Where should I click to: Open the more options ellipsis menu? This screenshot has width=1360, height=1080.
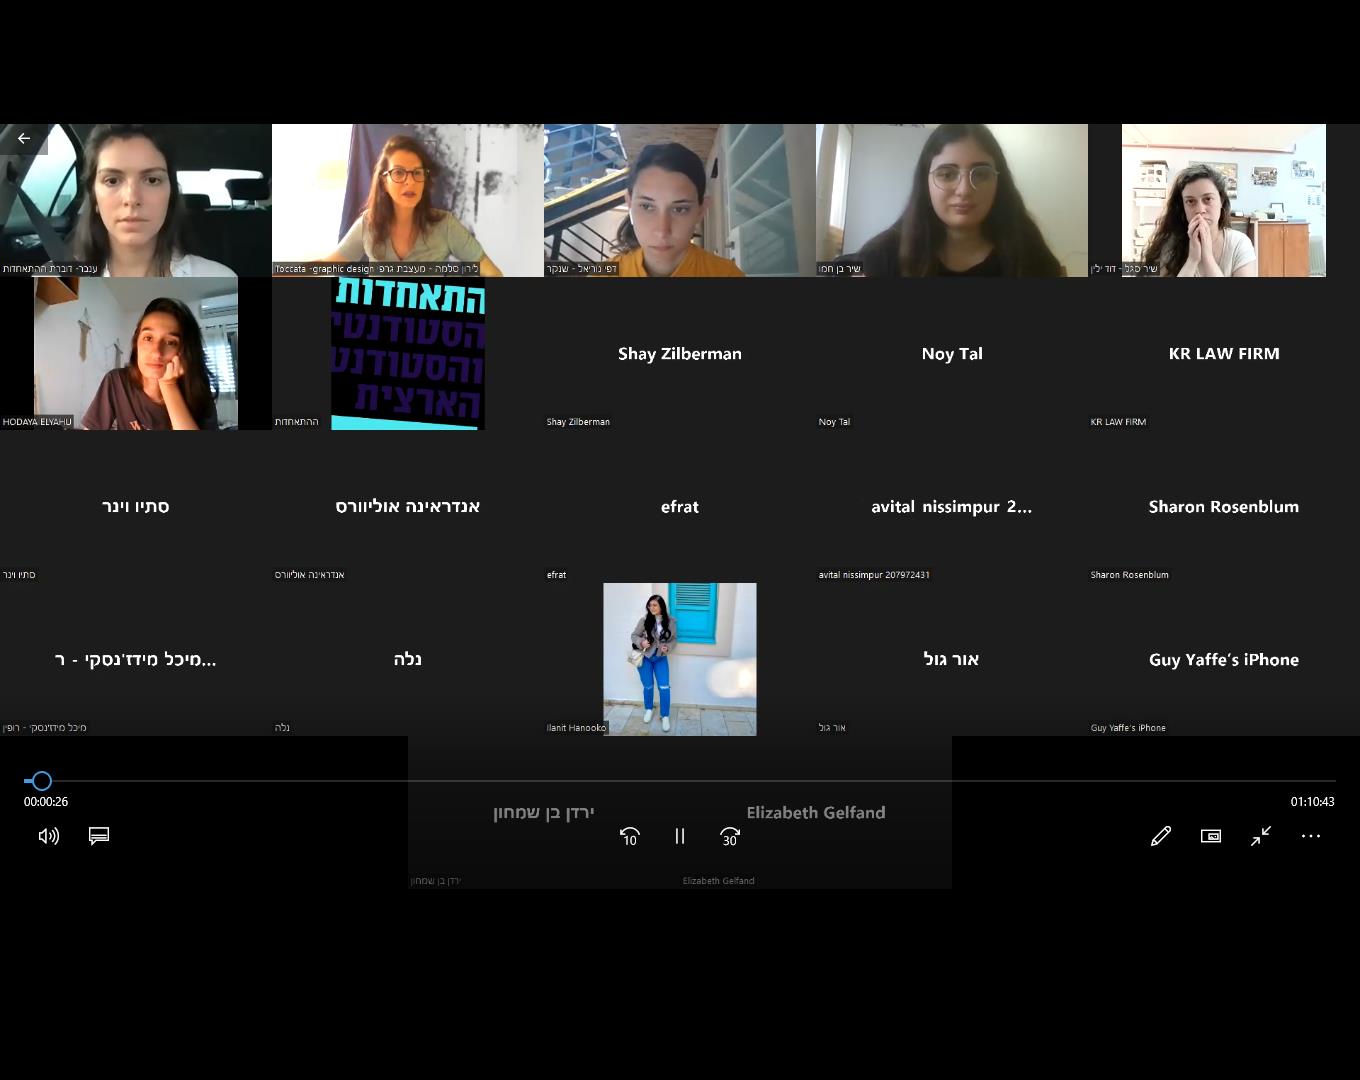1311,836
